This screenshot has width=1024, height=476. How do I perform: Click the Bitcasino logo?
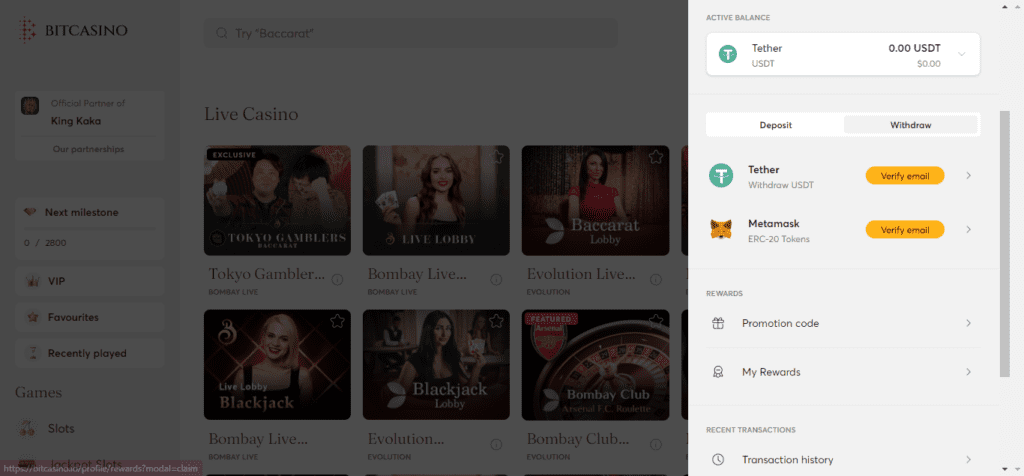pyautogui.click(x=72, y=30)
